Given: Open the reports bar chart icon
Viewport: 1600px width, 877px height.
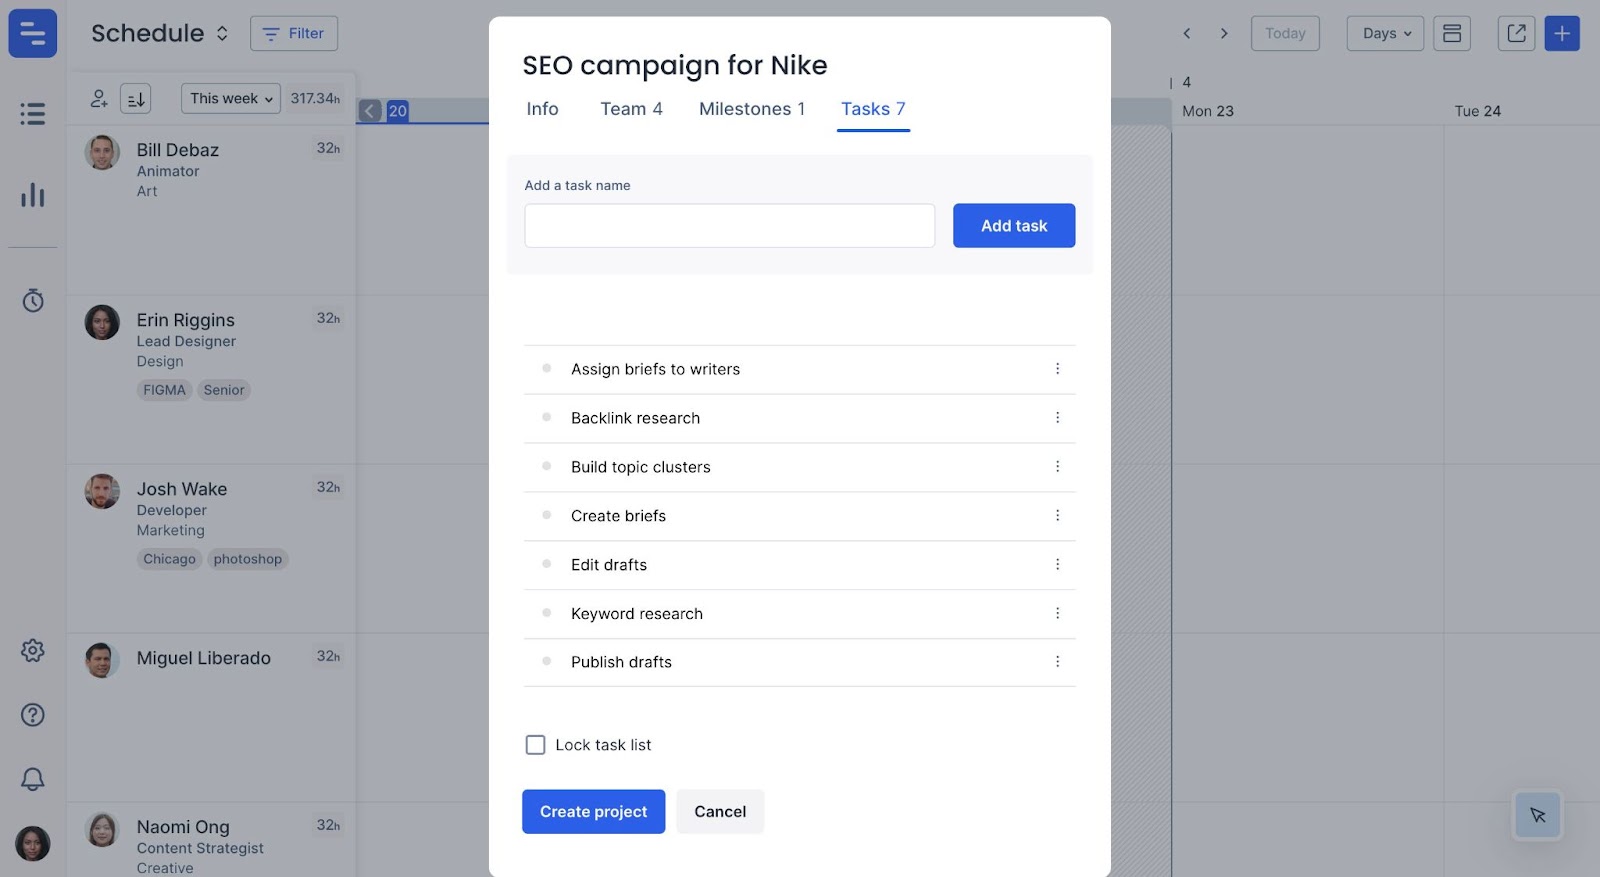Looking at the screenshot, I should click(33, 195).
